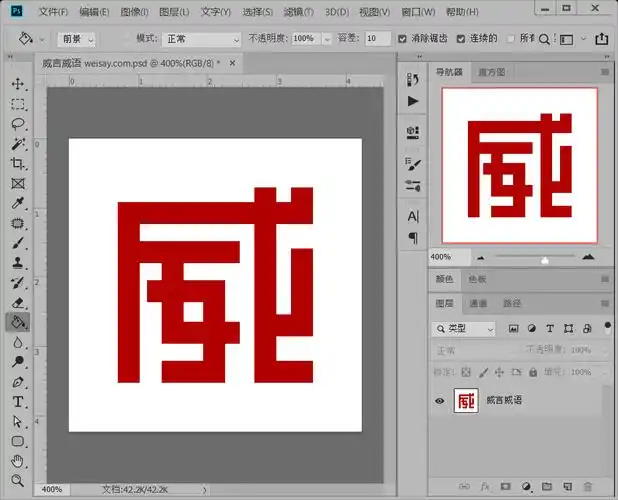Viewport: 618px width, 500px height.
Task: Choose the Horizontal Type tool
Action: click(x=18, y=401)
